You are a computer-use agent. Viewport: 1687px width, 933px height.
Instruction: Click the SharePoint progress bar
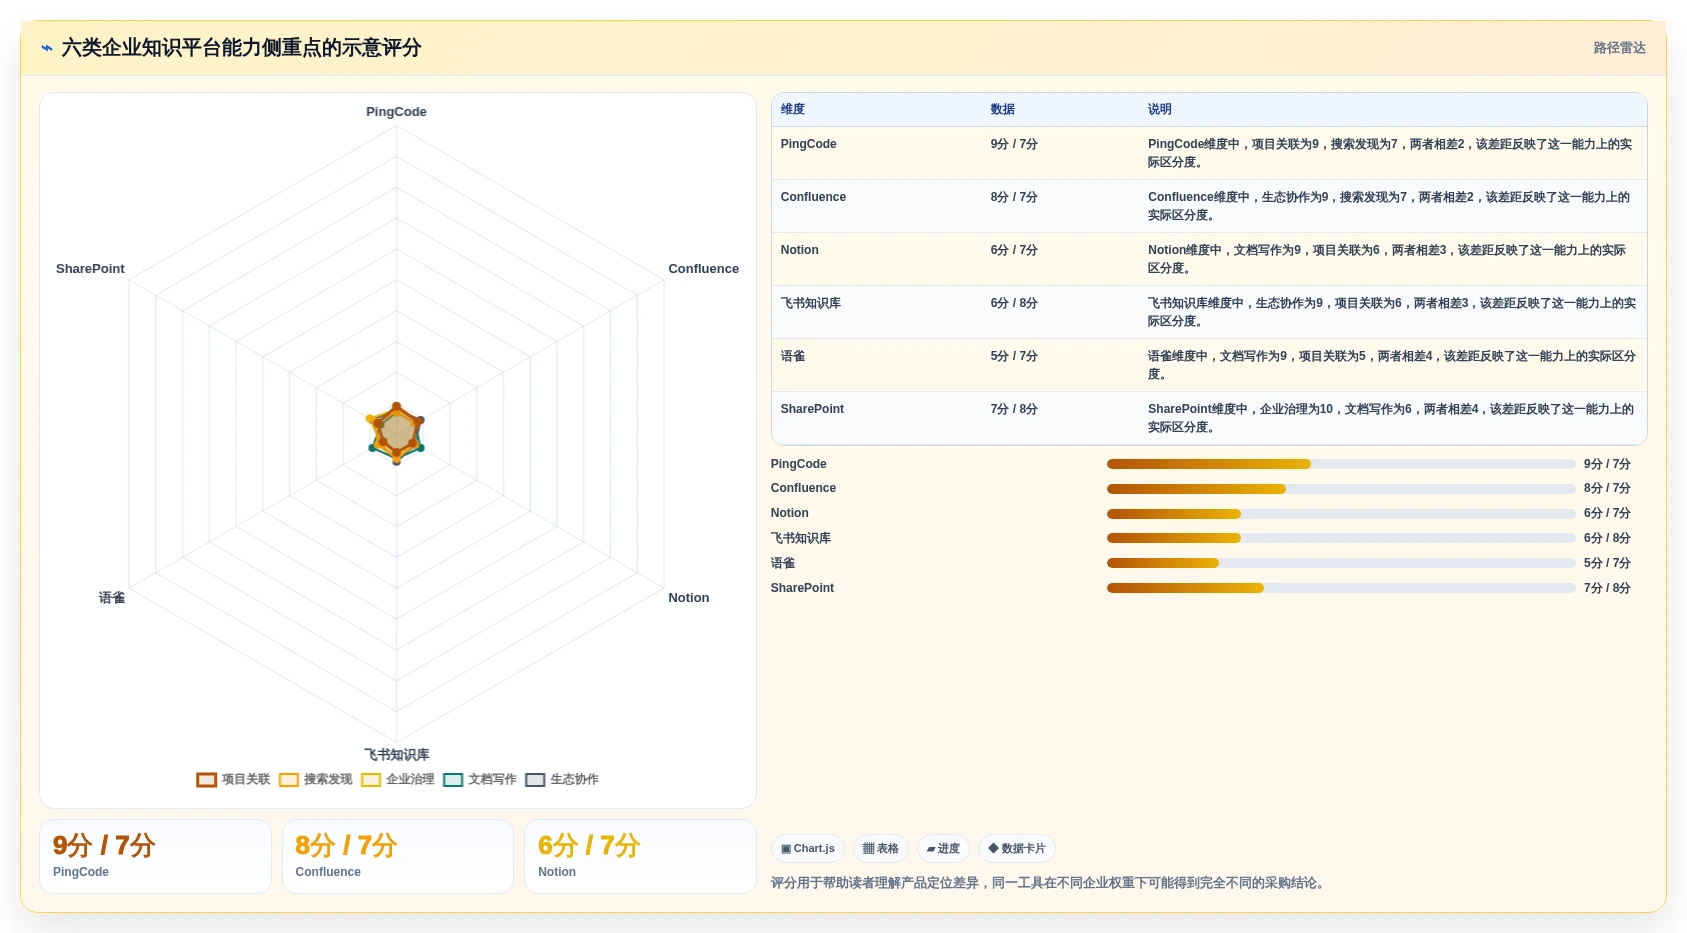coord(1341,588)
